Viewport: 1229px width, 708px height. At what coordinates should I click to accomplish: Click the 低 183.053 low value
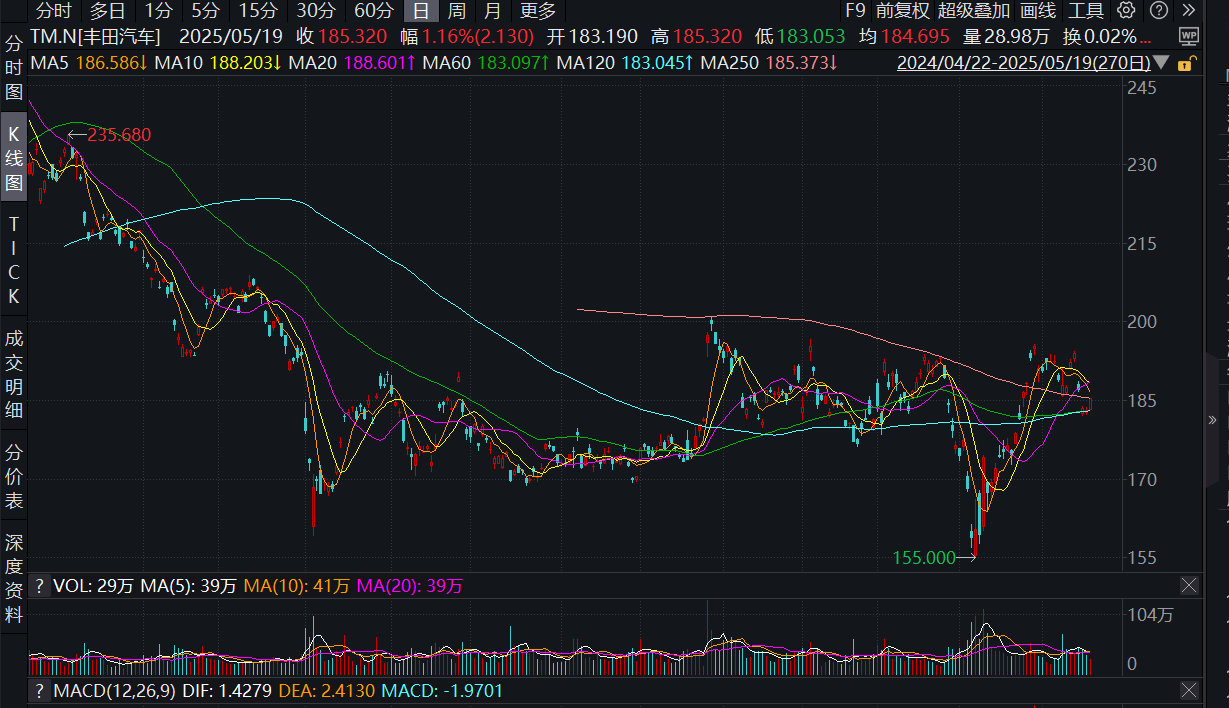coord(800,37)
